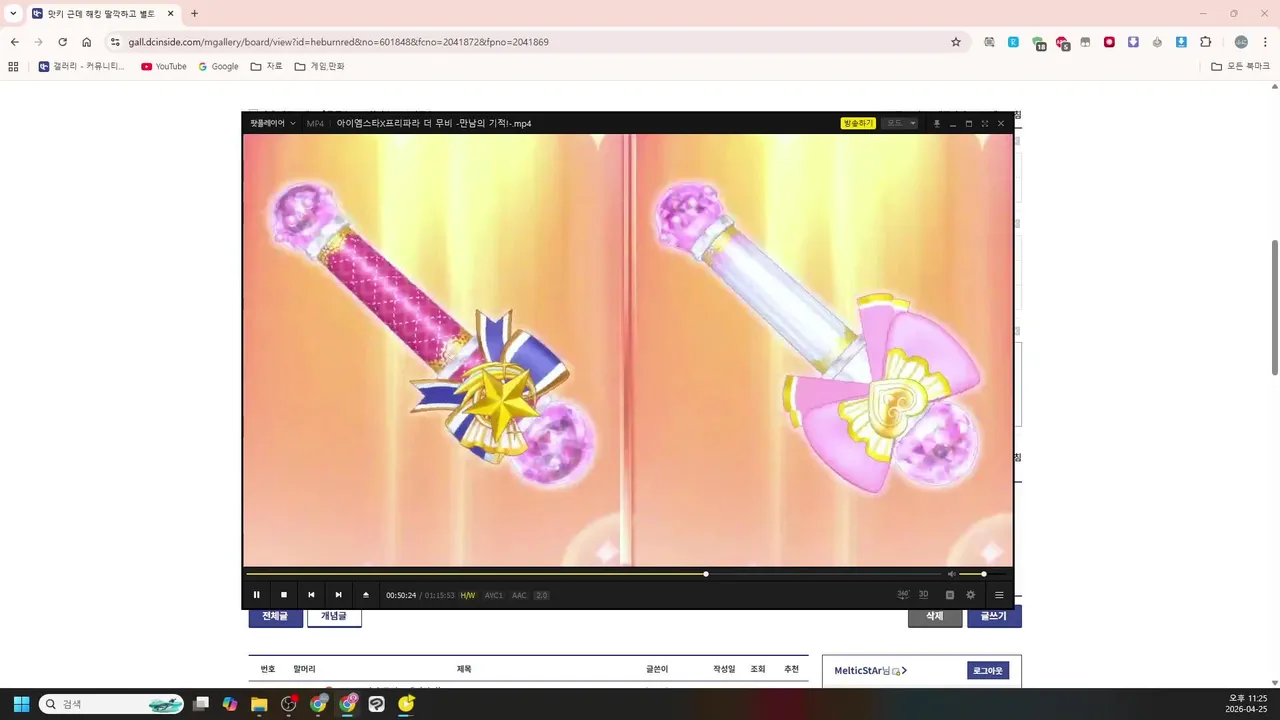Pin the player always on top
The image size is (1280, 720).
click(x=937, y=123)
